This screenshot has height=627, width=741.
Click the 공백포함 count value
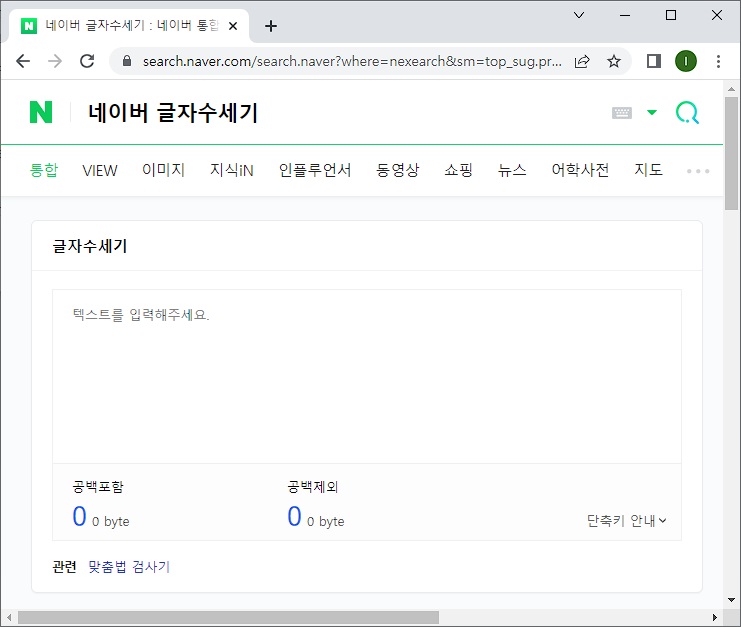[79, 516]
